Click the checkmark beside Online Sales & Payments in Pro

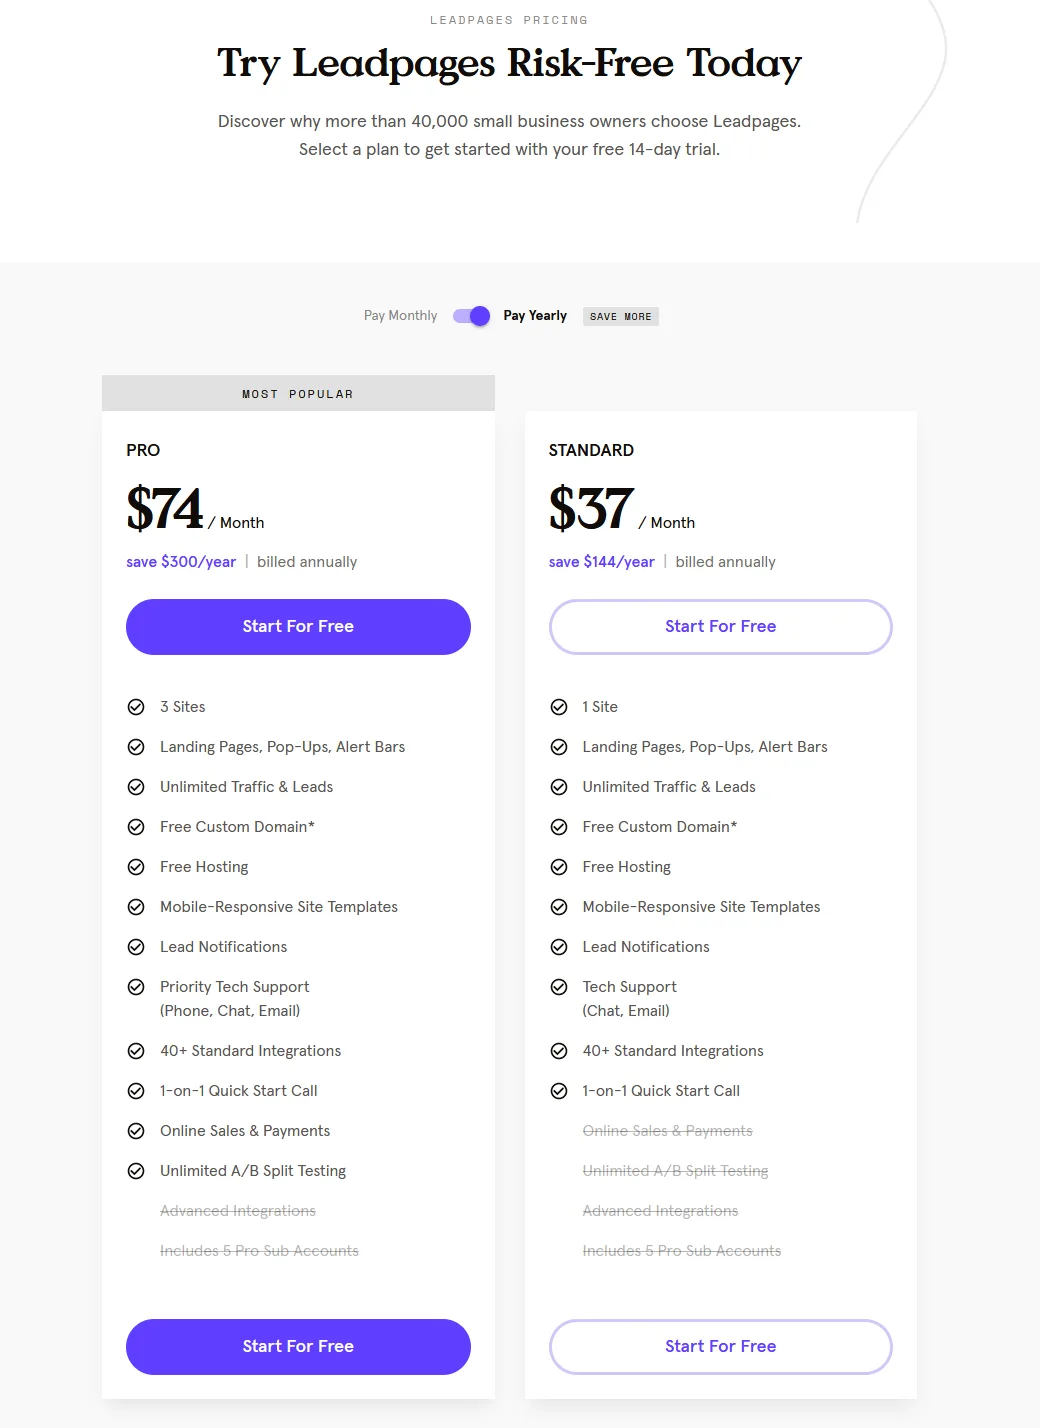(136, 1131)
